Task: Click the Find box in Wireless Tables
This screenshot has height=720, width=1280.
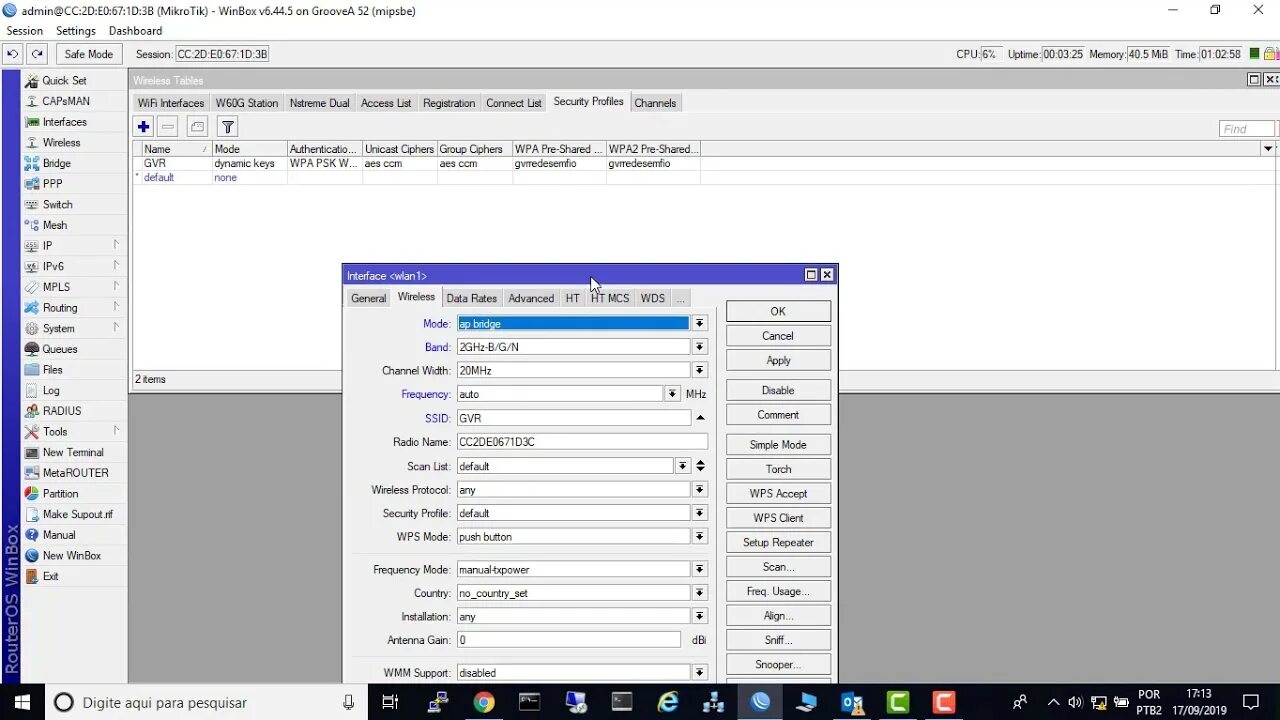Action: (x=1247, y=128)
